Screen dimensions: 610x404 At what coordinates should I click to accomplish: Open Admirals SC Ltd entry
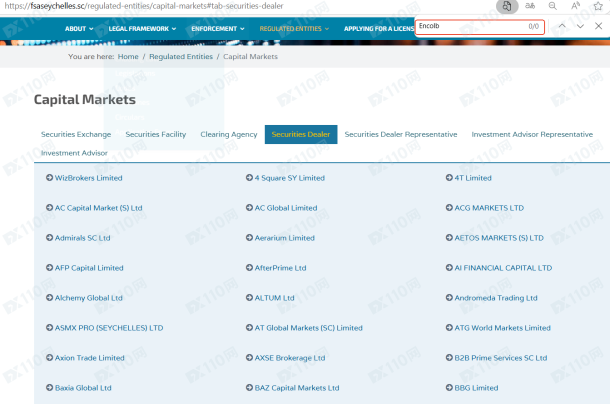82,238
